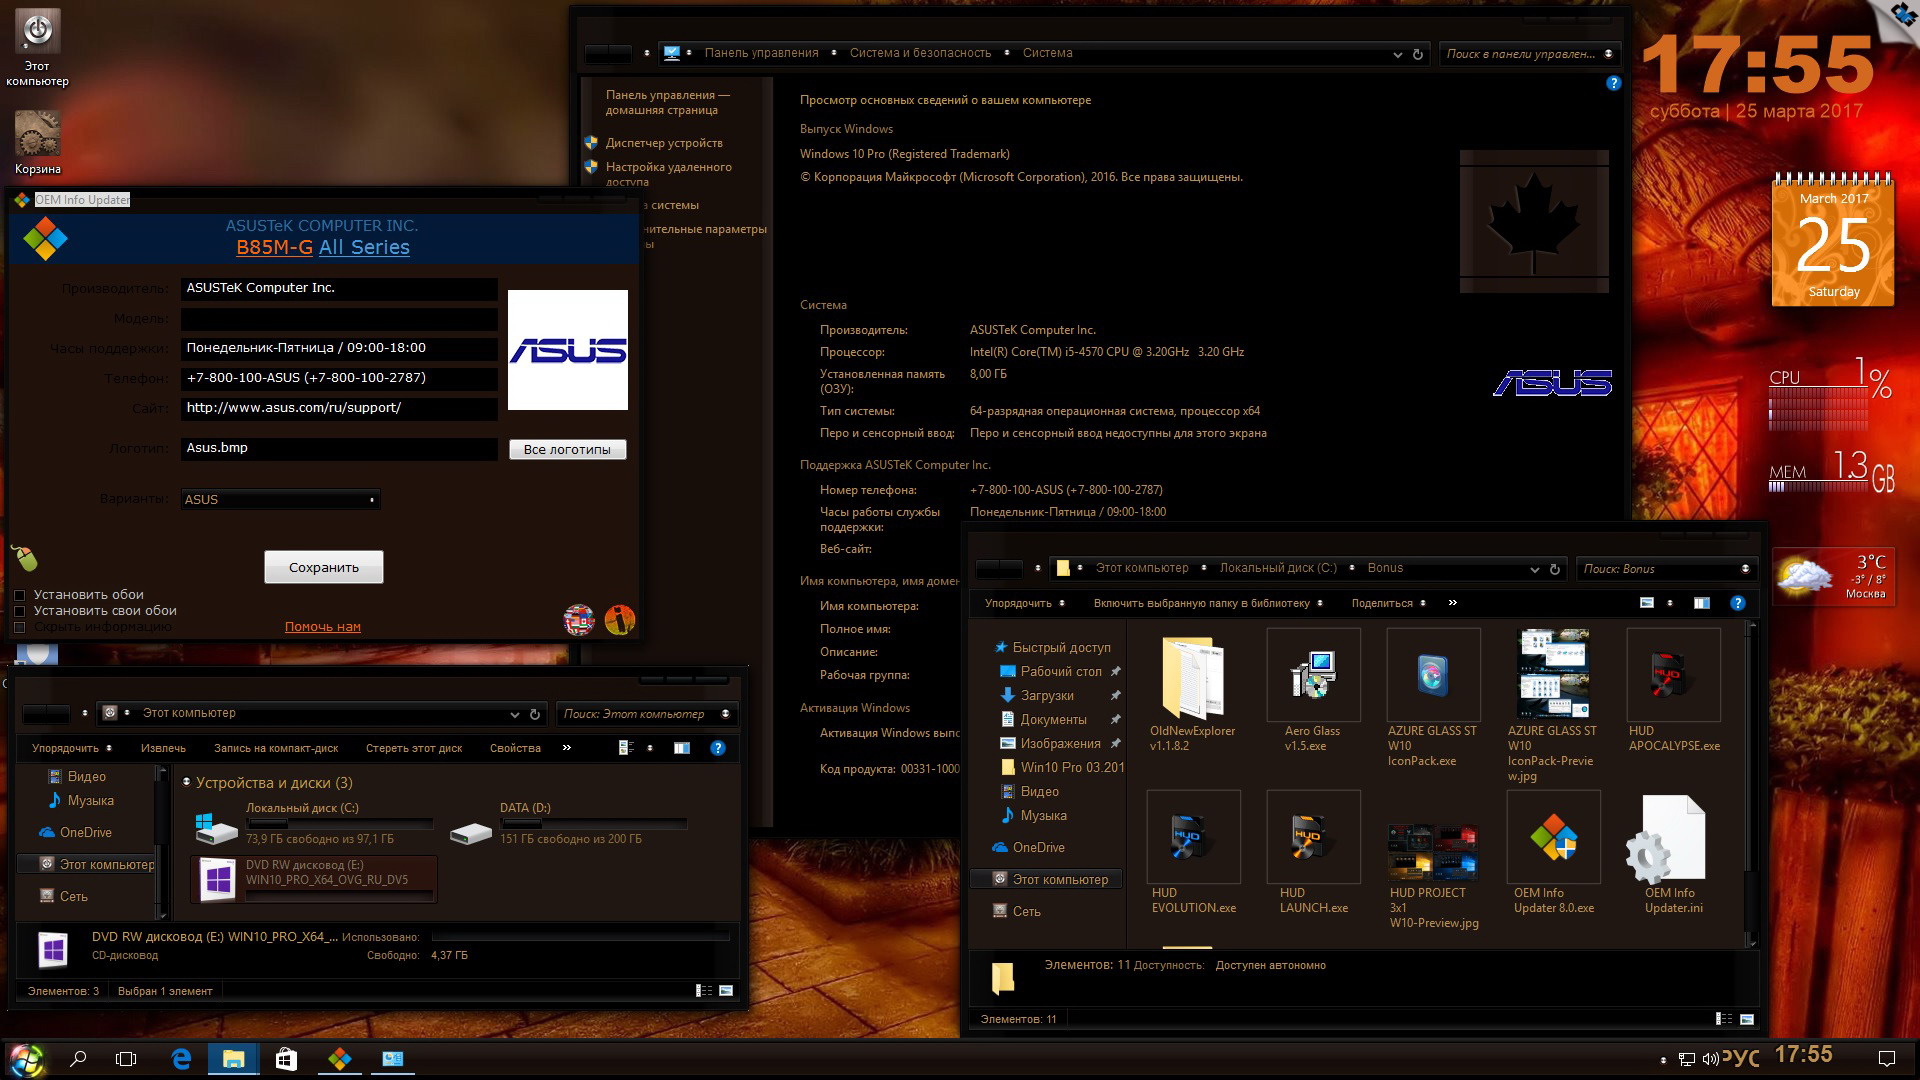Open Упорядочить menu in the Bonus window
Screen dimensions: 1920x1080
[1024, 603]
